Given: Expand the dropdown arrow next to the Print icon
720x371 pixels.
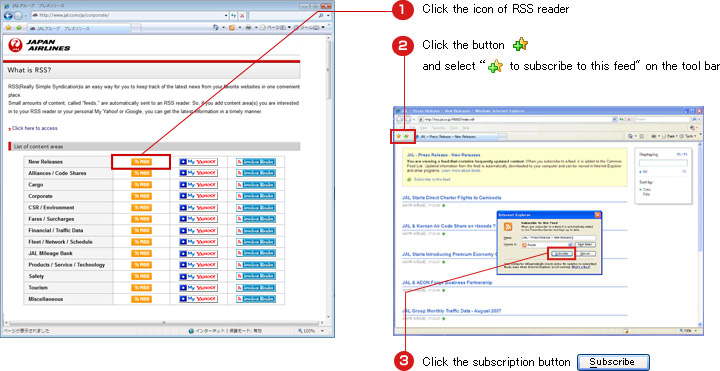Looking at the screenshot, I should point(256,28).
